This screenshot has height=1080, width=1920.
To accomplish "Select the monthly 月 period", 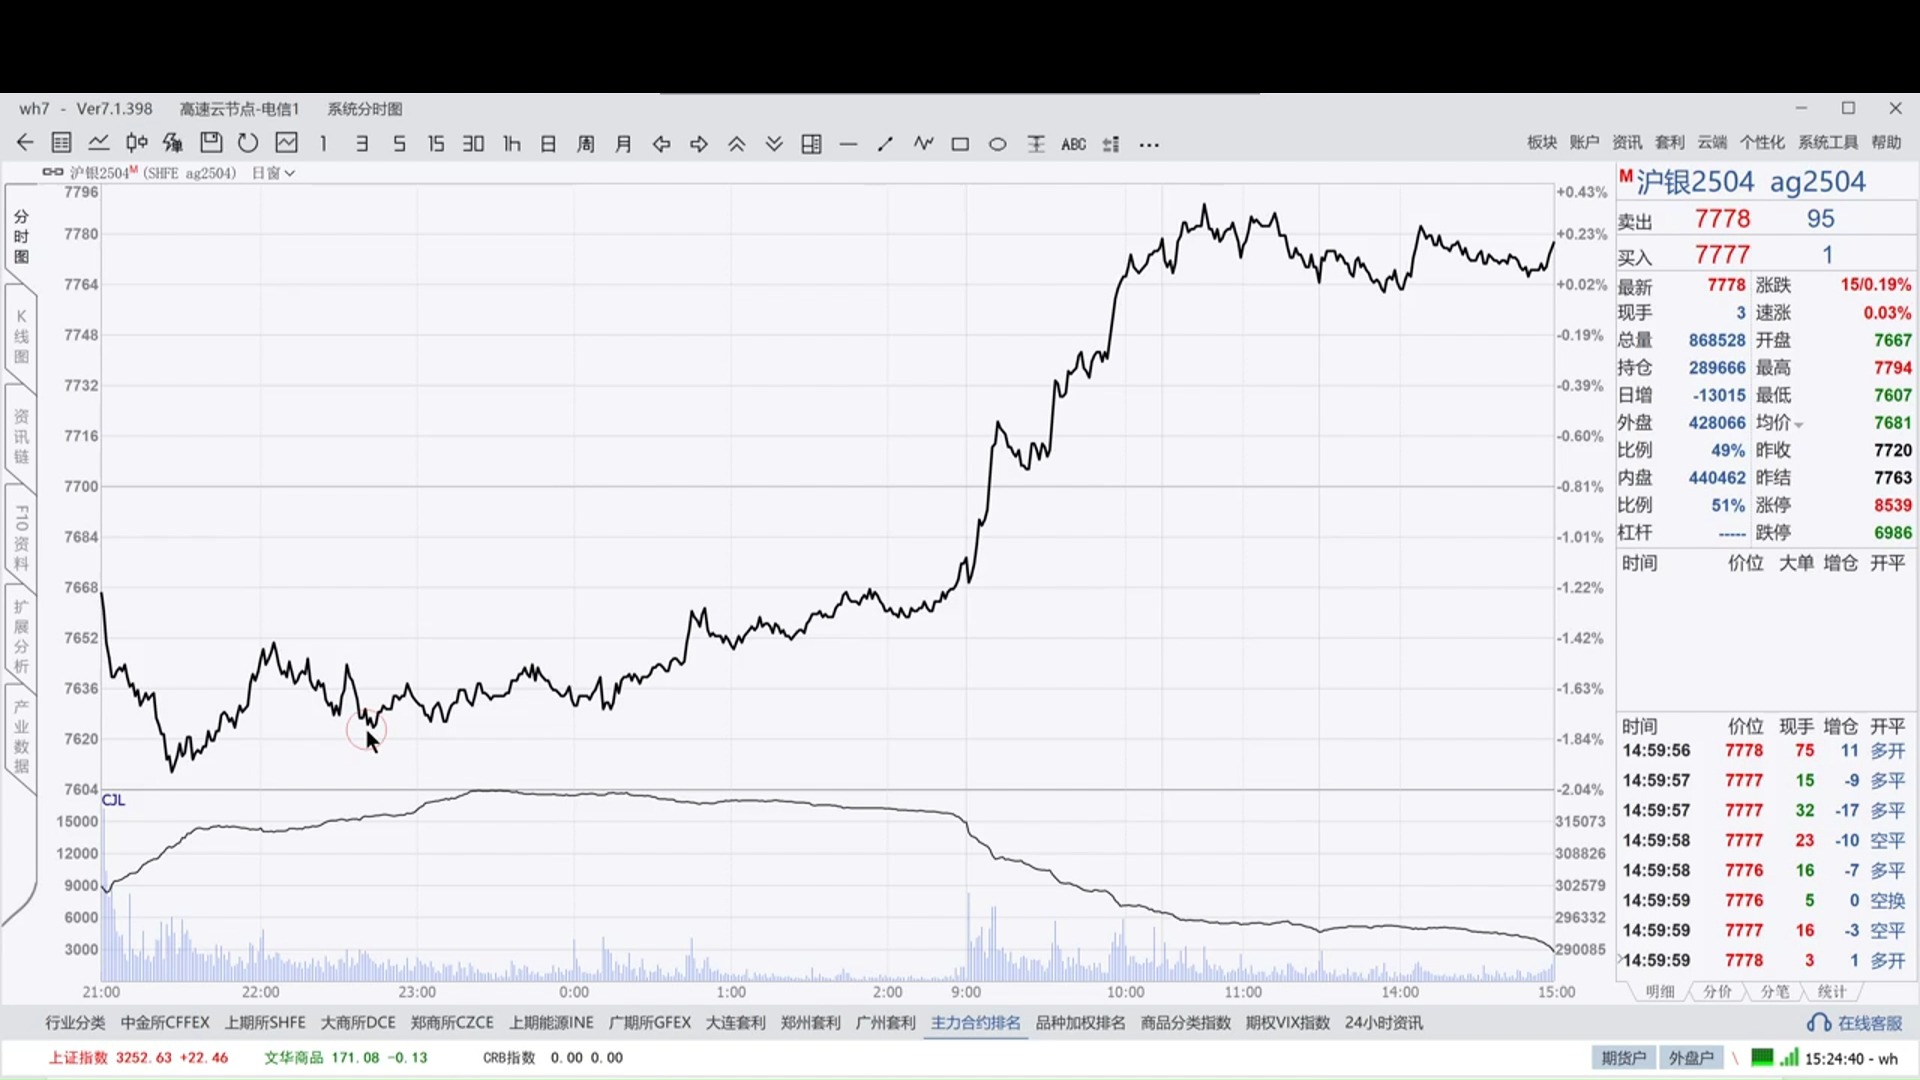I will pyautogui.click(x=623, y=144).
